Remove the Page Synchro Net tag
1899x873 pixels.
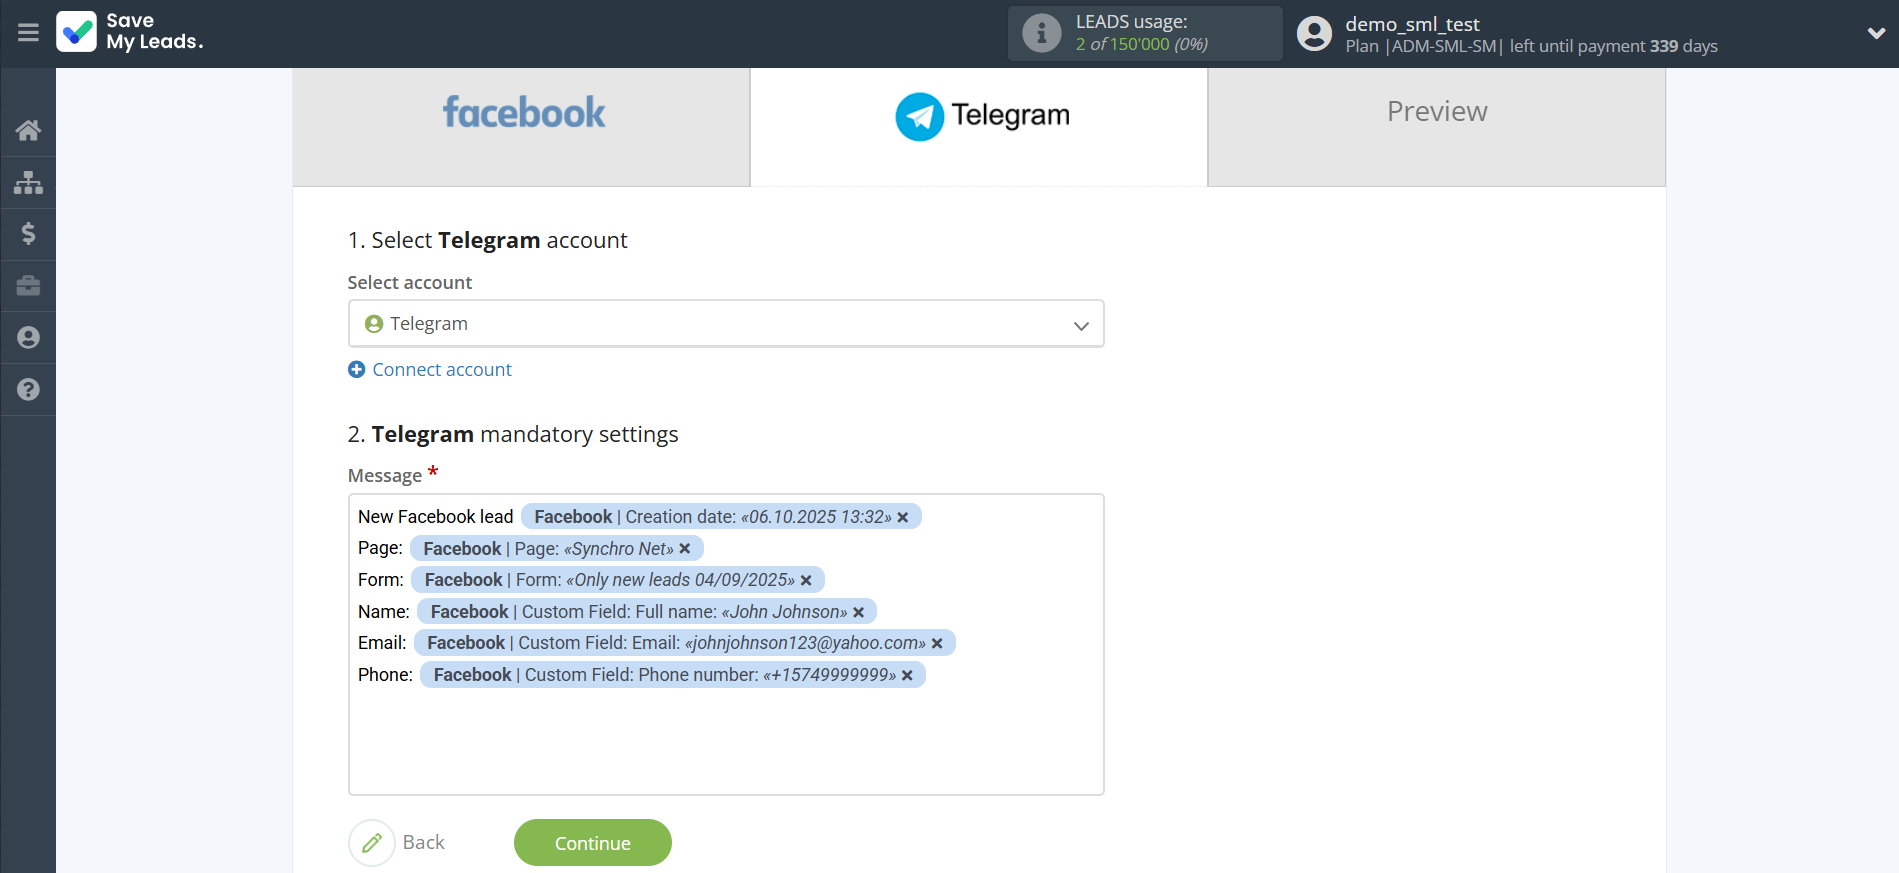click(685, 549)
